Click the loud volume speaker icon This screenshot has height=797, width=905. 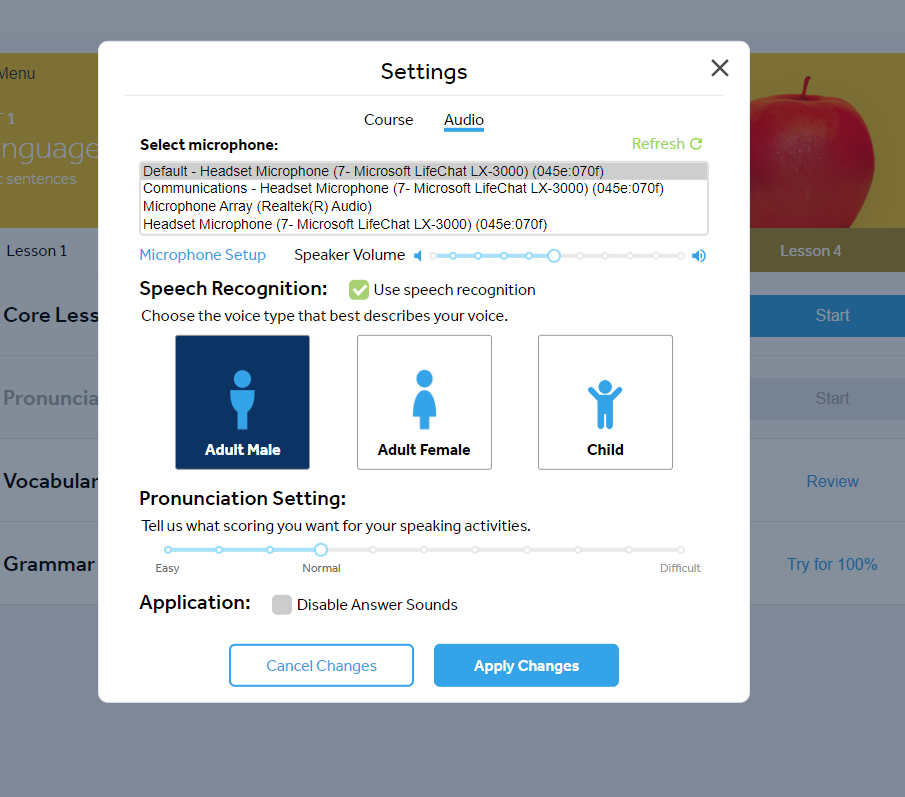tap(699, 256)
